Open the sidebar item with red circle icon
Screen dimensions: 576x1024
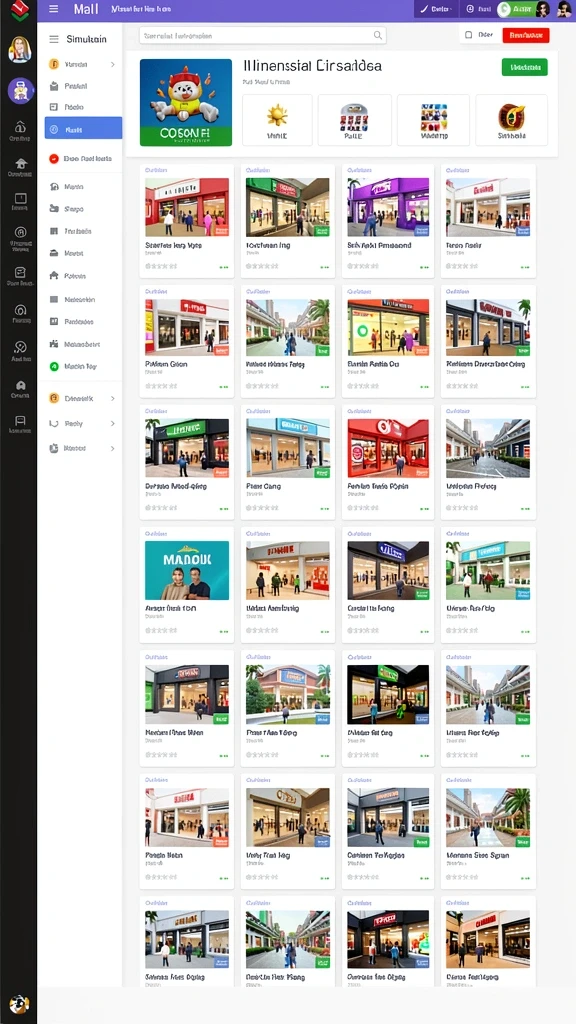80,159
